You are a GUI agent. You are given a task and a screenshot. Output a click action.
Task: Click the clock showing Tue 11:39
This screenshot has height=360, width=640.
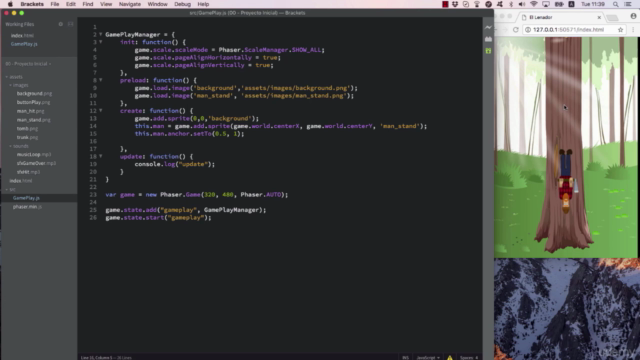click(593, 4)
